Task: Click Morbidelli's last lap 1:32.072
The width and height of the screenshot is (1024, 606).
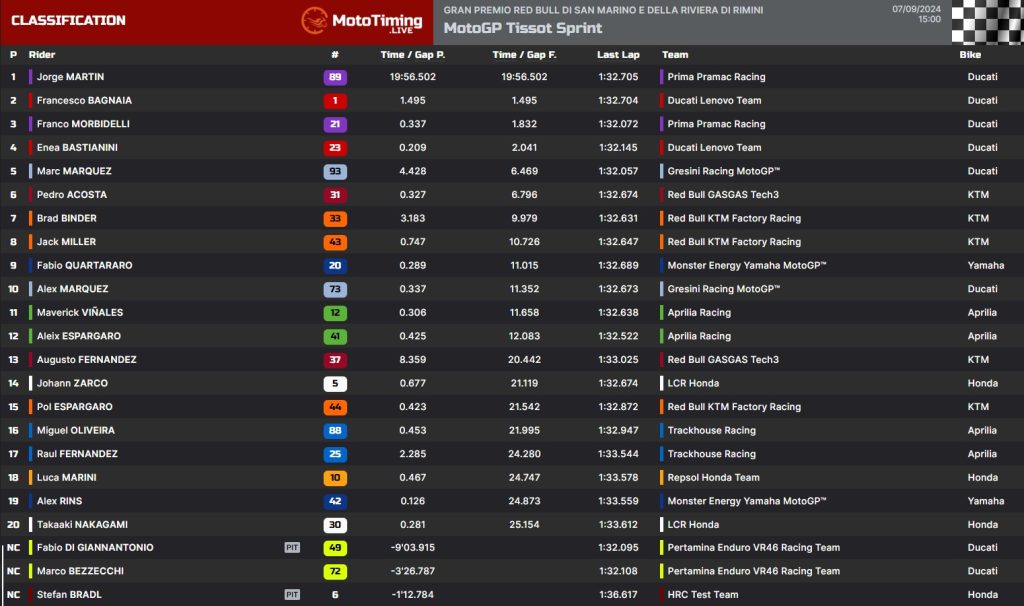Action: coord(618,124)
